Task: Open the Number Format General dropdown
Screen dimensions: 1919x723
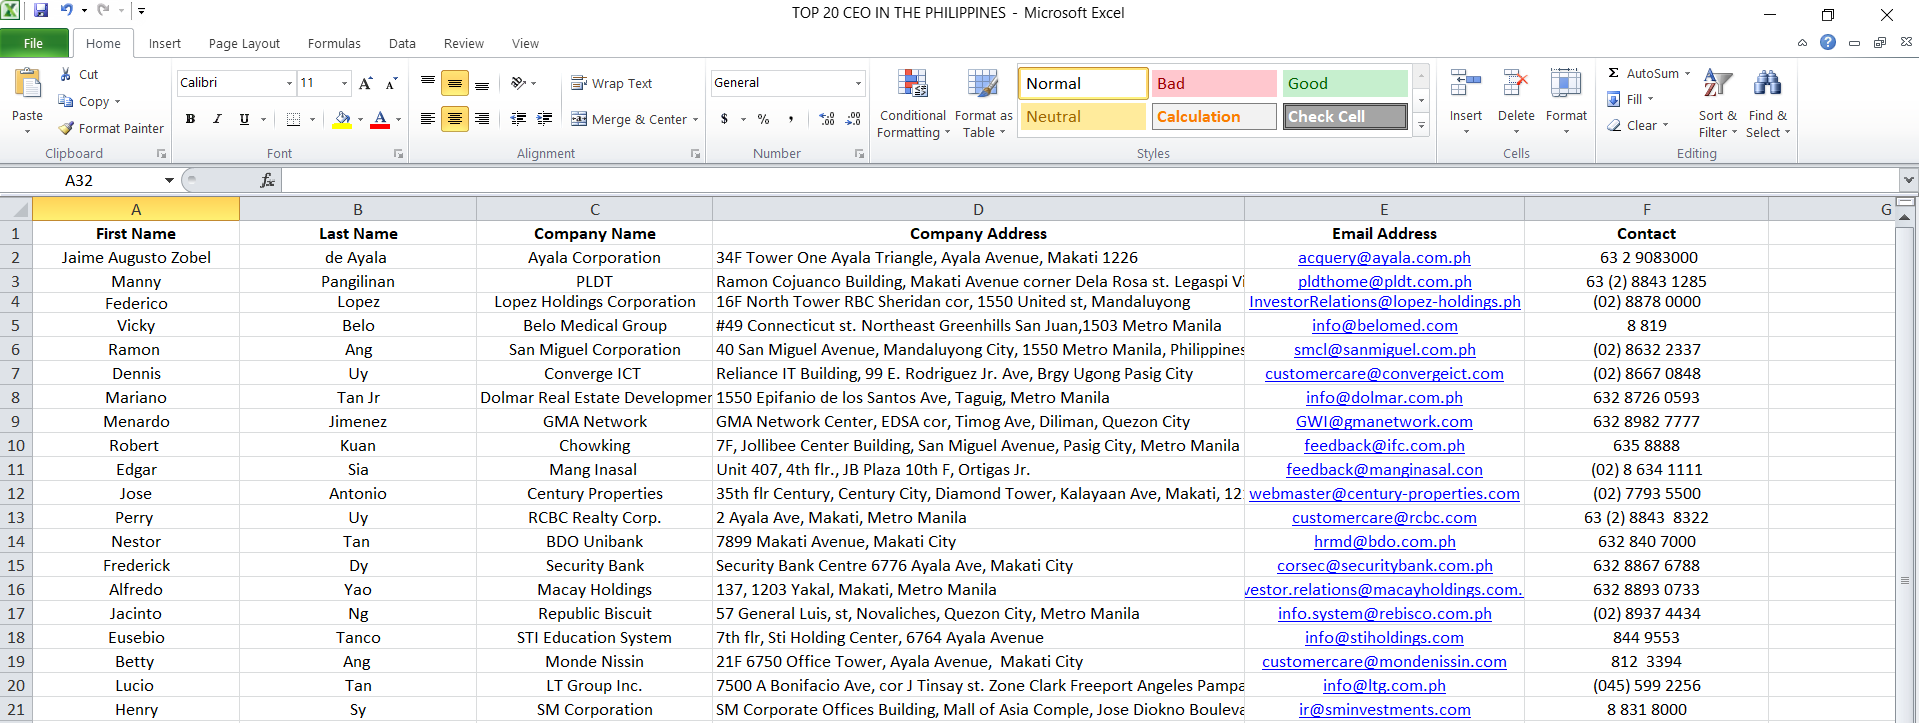Action: [858, 83]
